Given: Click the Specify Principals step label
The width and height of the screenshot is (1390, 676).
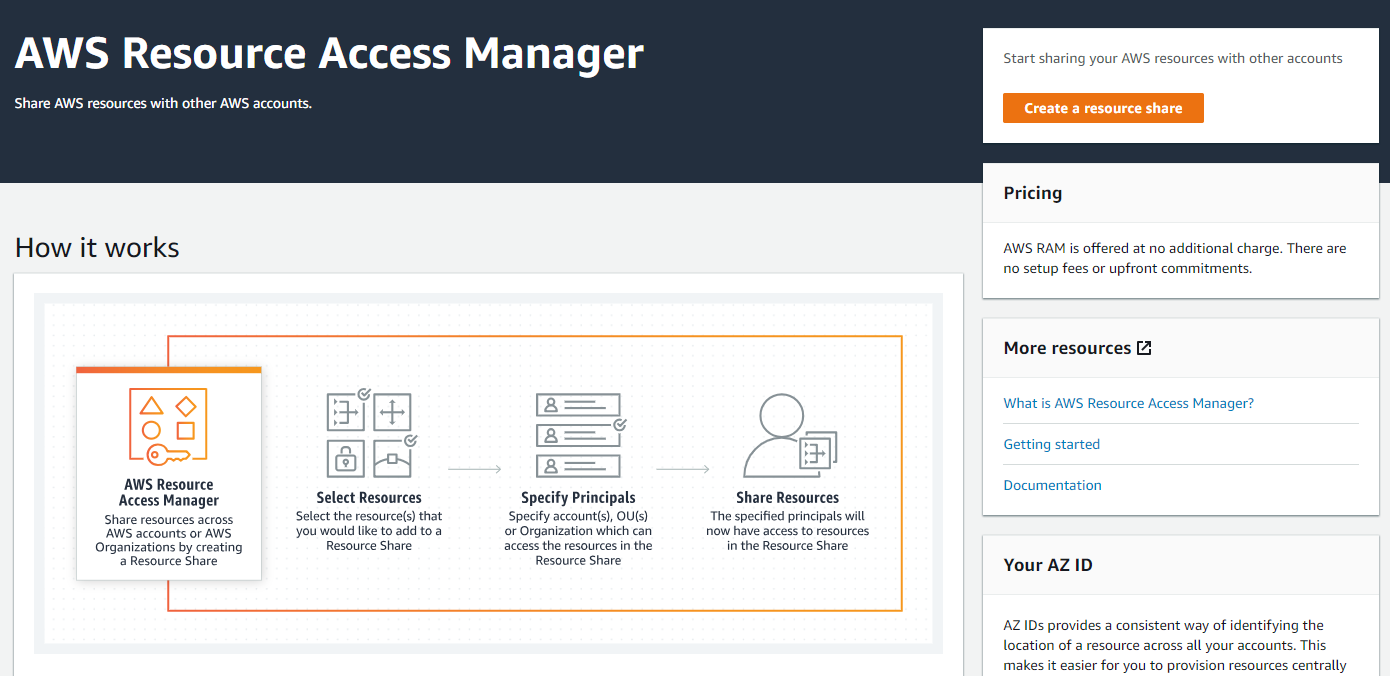Looking at the screenshot, I should pyautogui.click(x=578, y=497).
